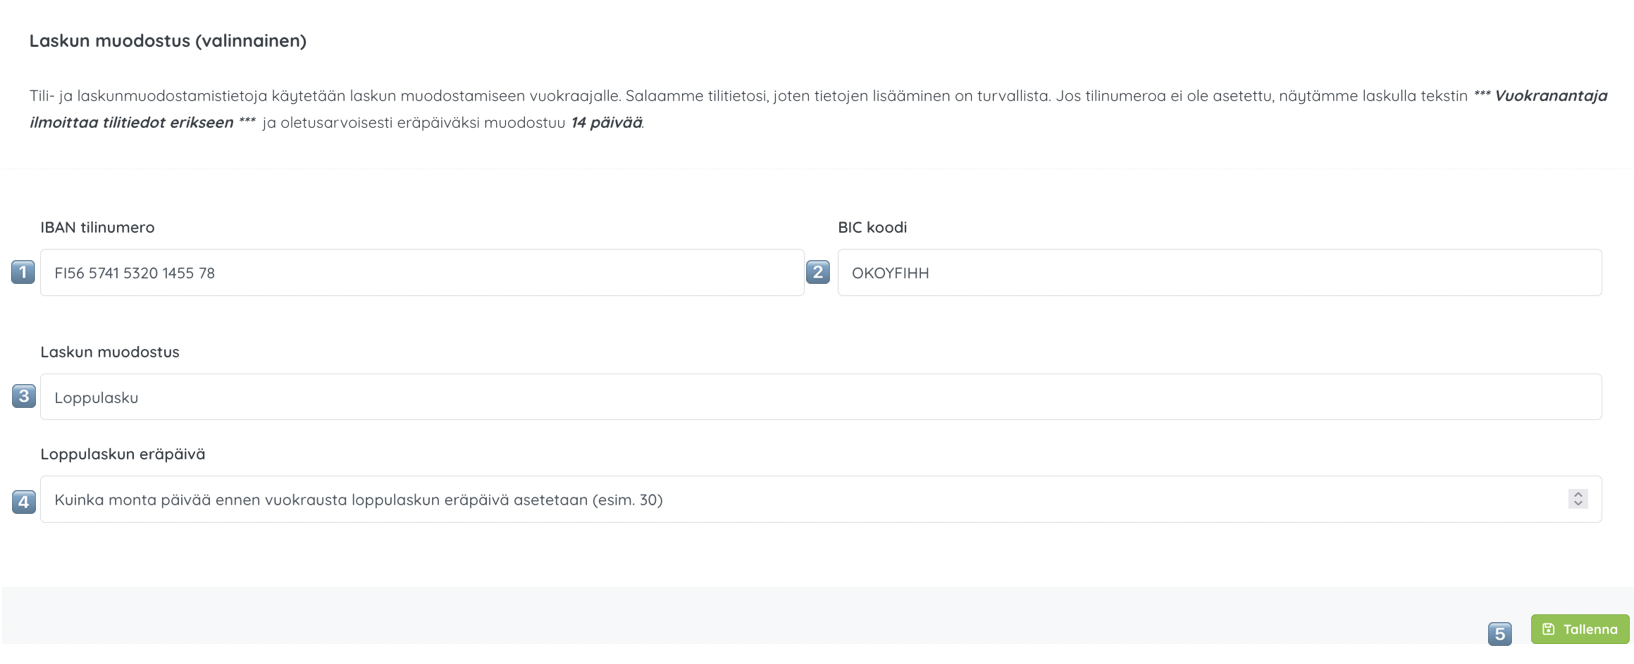1634x664 pixels.
Task: Click the number 2 badge beside BIC
Action: point(818,272)
